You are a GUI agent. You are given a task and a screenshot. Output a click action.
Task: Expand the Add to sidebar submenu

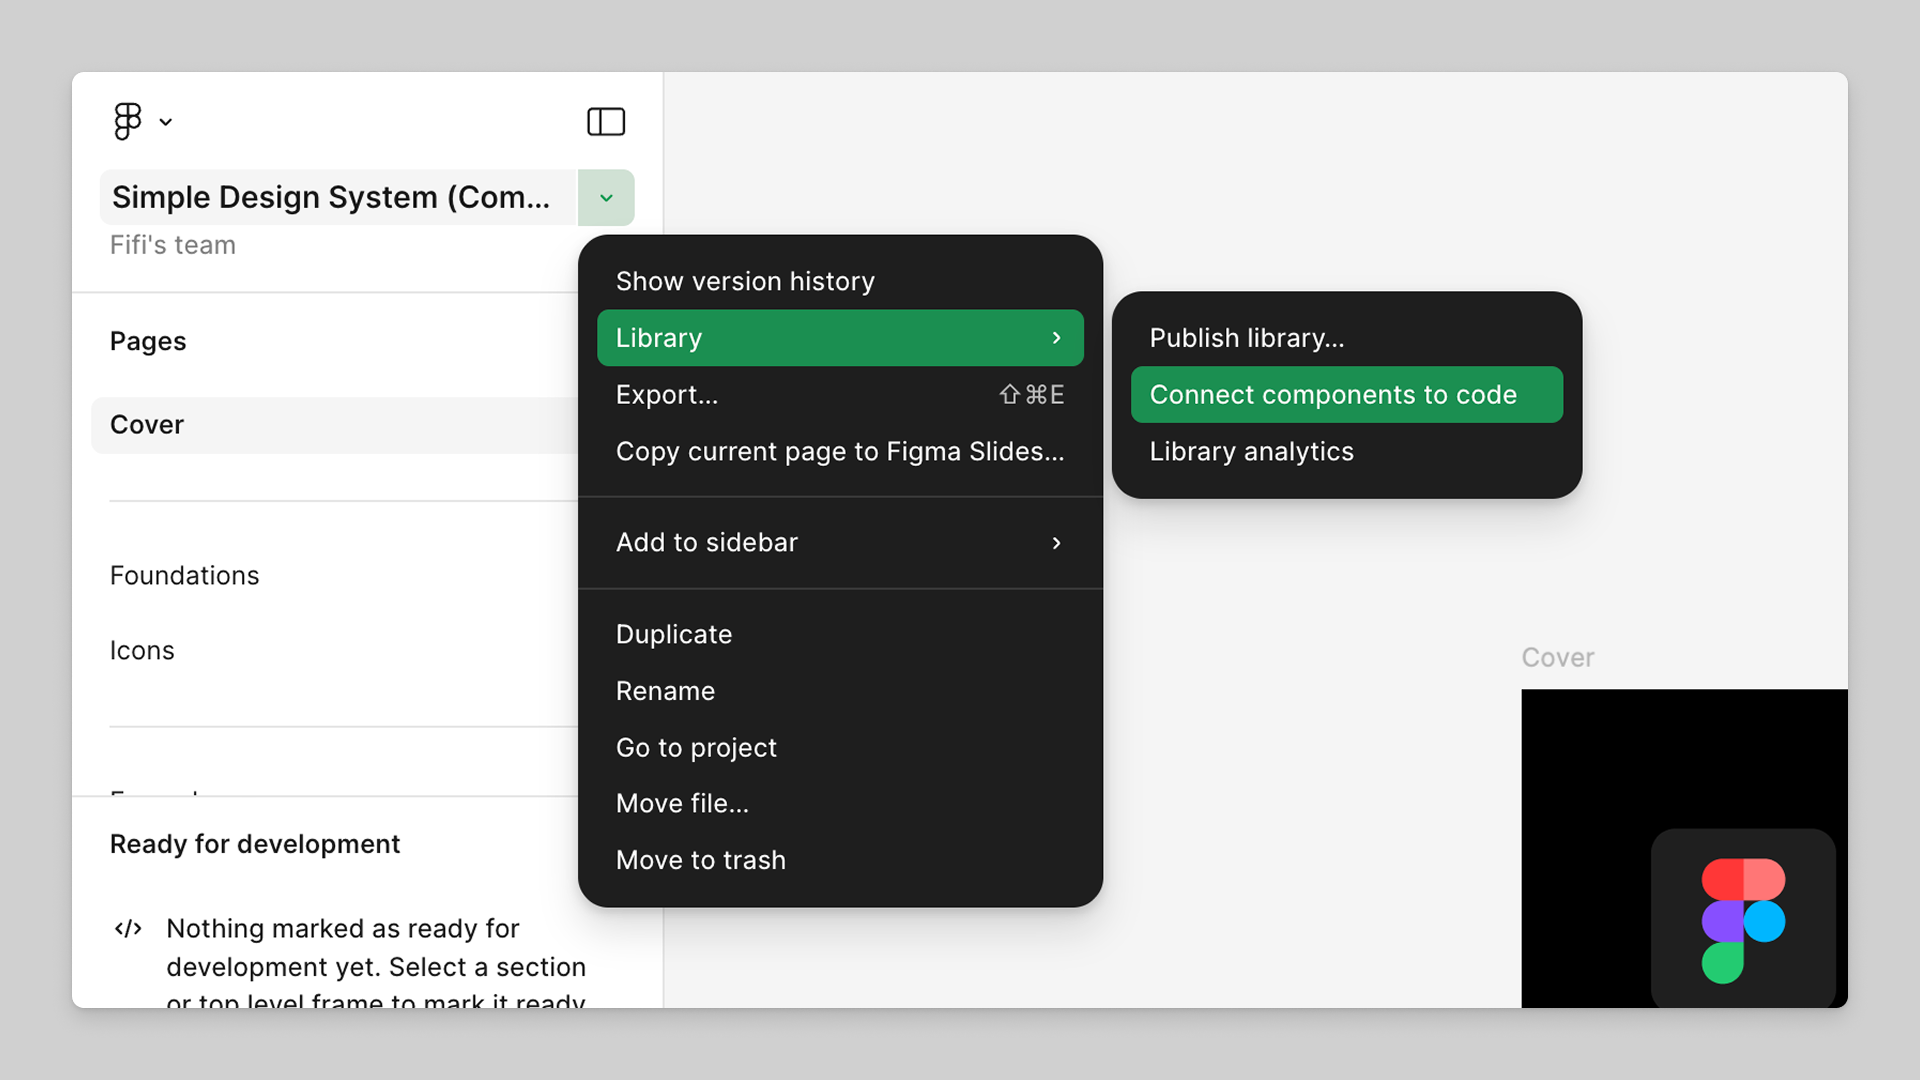tap(1057, 543)
